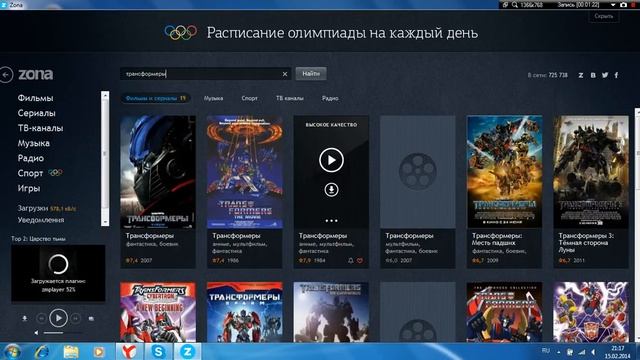Play the 1984 Трансформеры in high quality
Image resolution: width=640 pixels, height=360 pixels.
pyautogui.click(x=331, y=160)
